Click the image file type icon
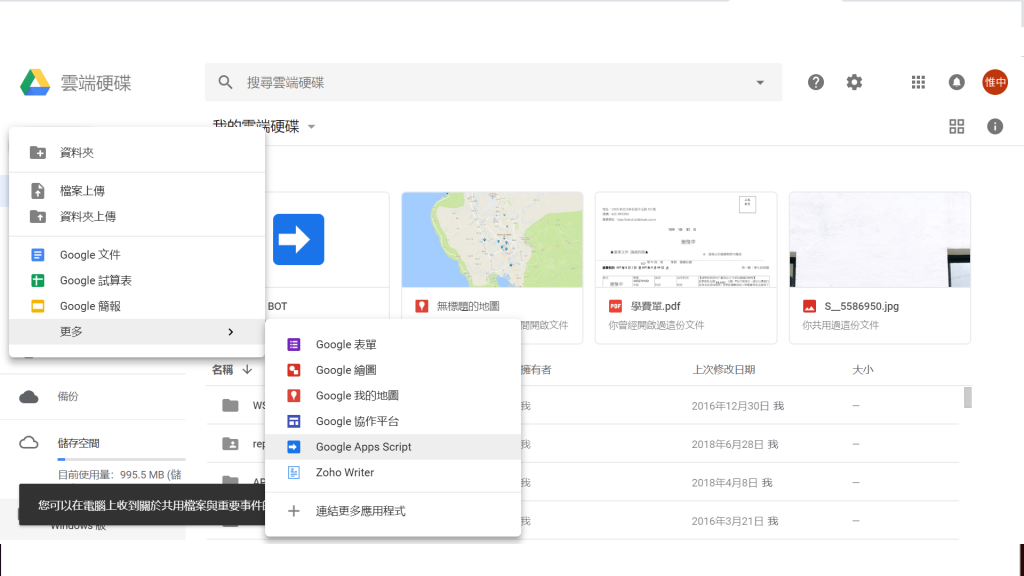The height and width of the screenshot is (576, 1024). pos(809,306)
